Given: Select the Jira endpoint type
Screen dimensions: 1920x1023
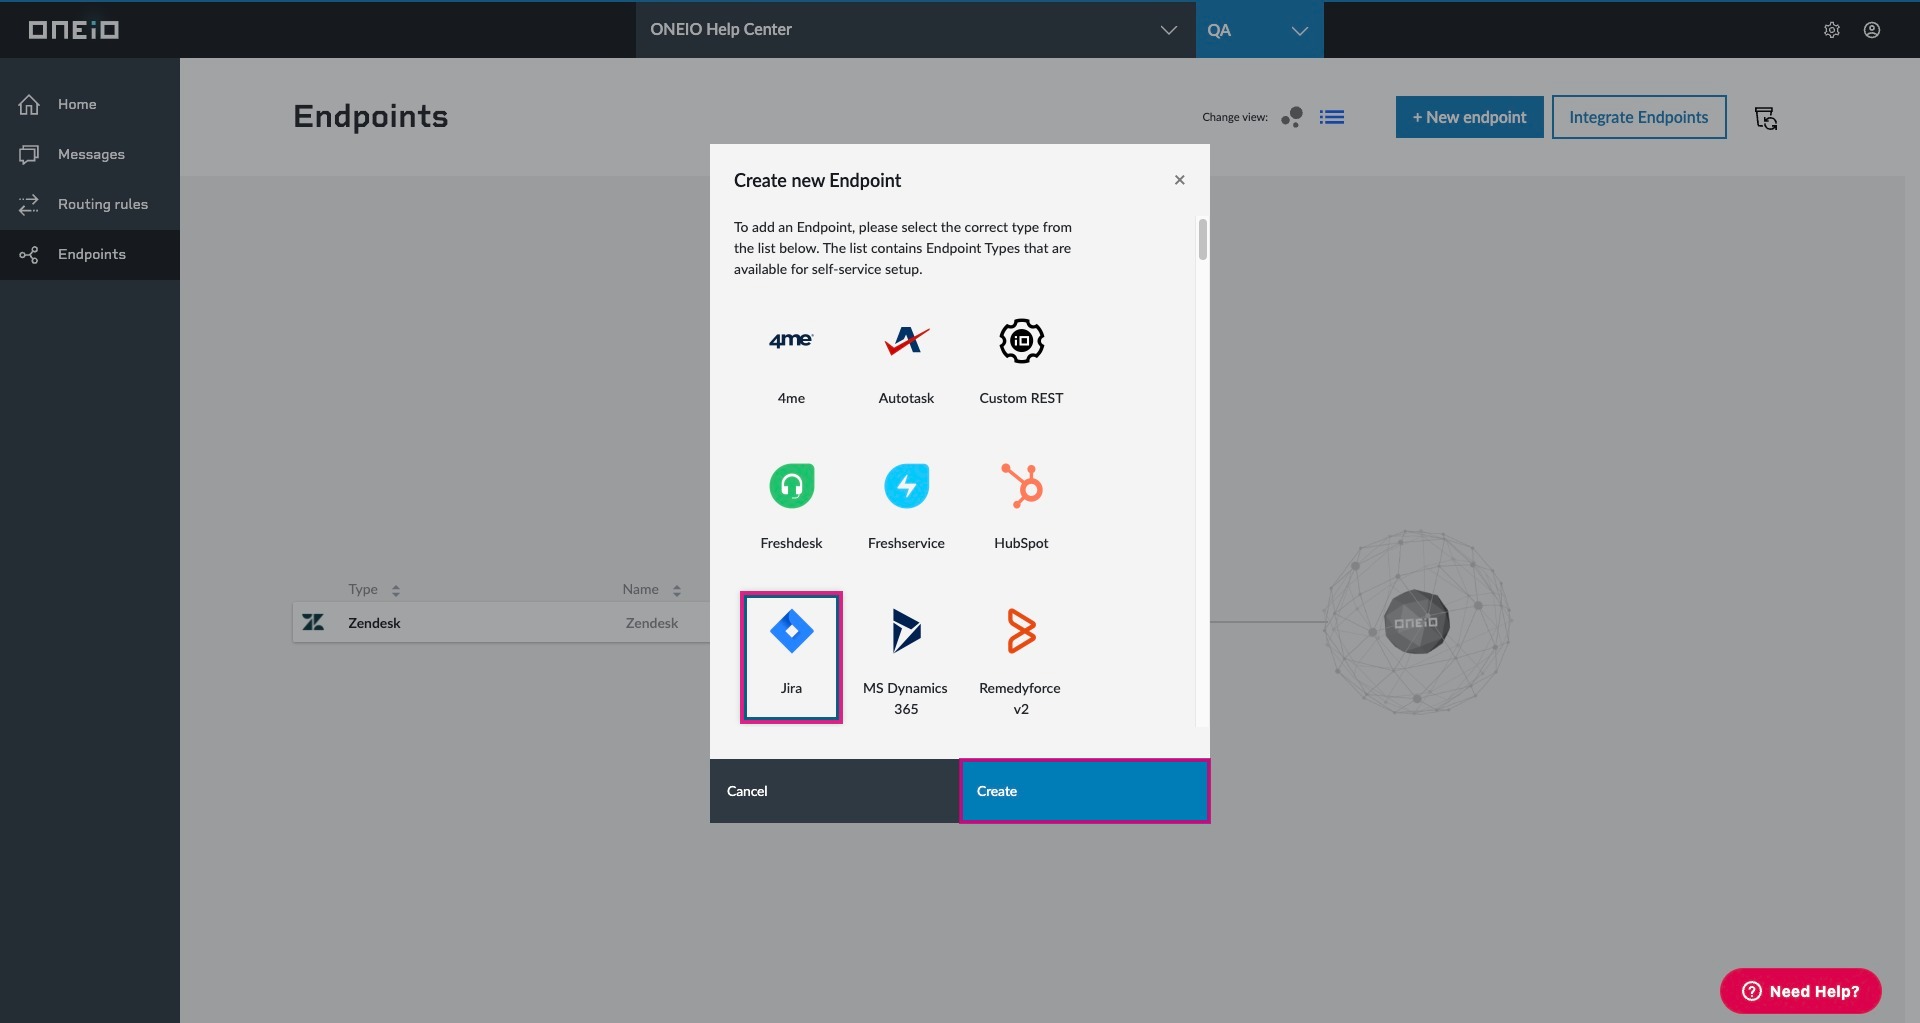Looking at the screenshot, I should (791, 657).
